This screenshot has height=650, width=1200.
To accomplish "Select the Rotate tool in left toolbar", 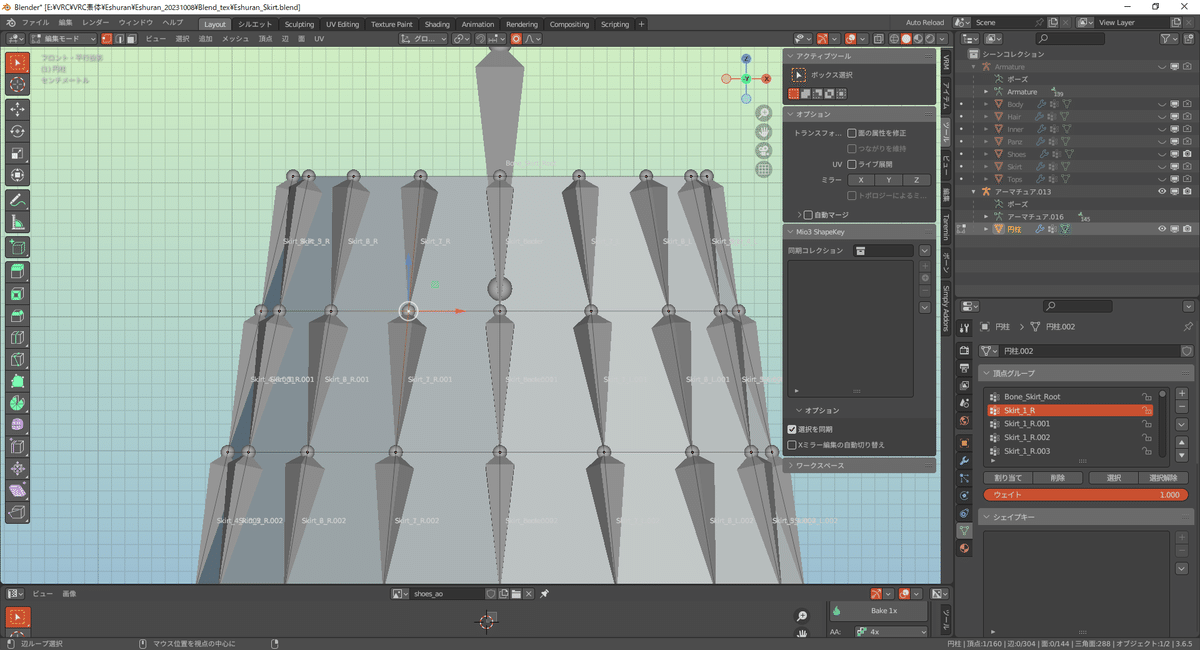I will (18, 131).
